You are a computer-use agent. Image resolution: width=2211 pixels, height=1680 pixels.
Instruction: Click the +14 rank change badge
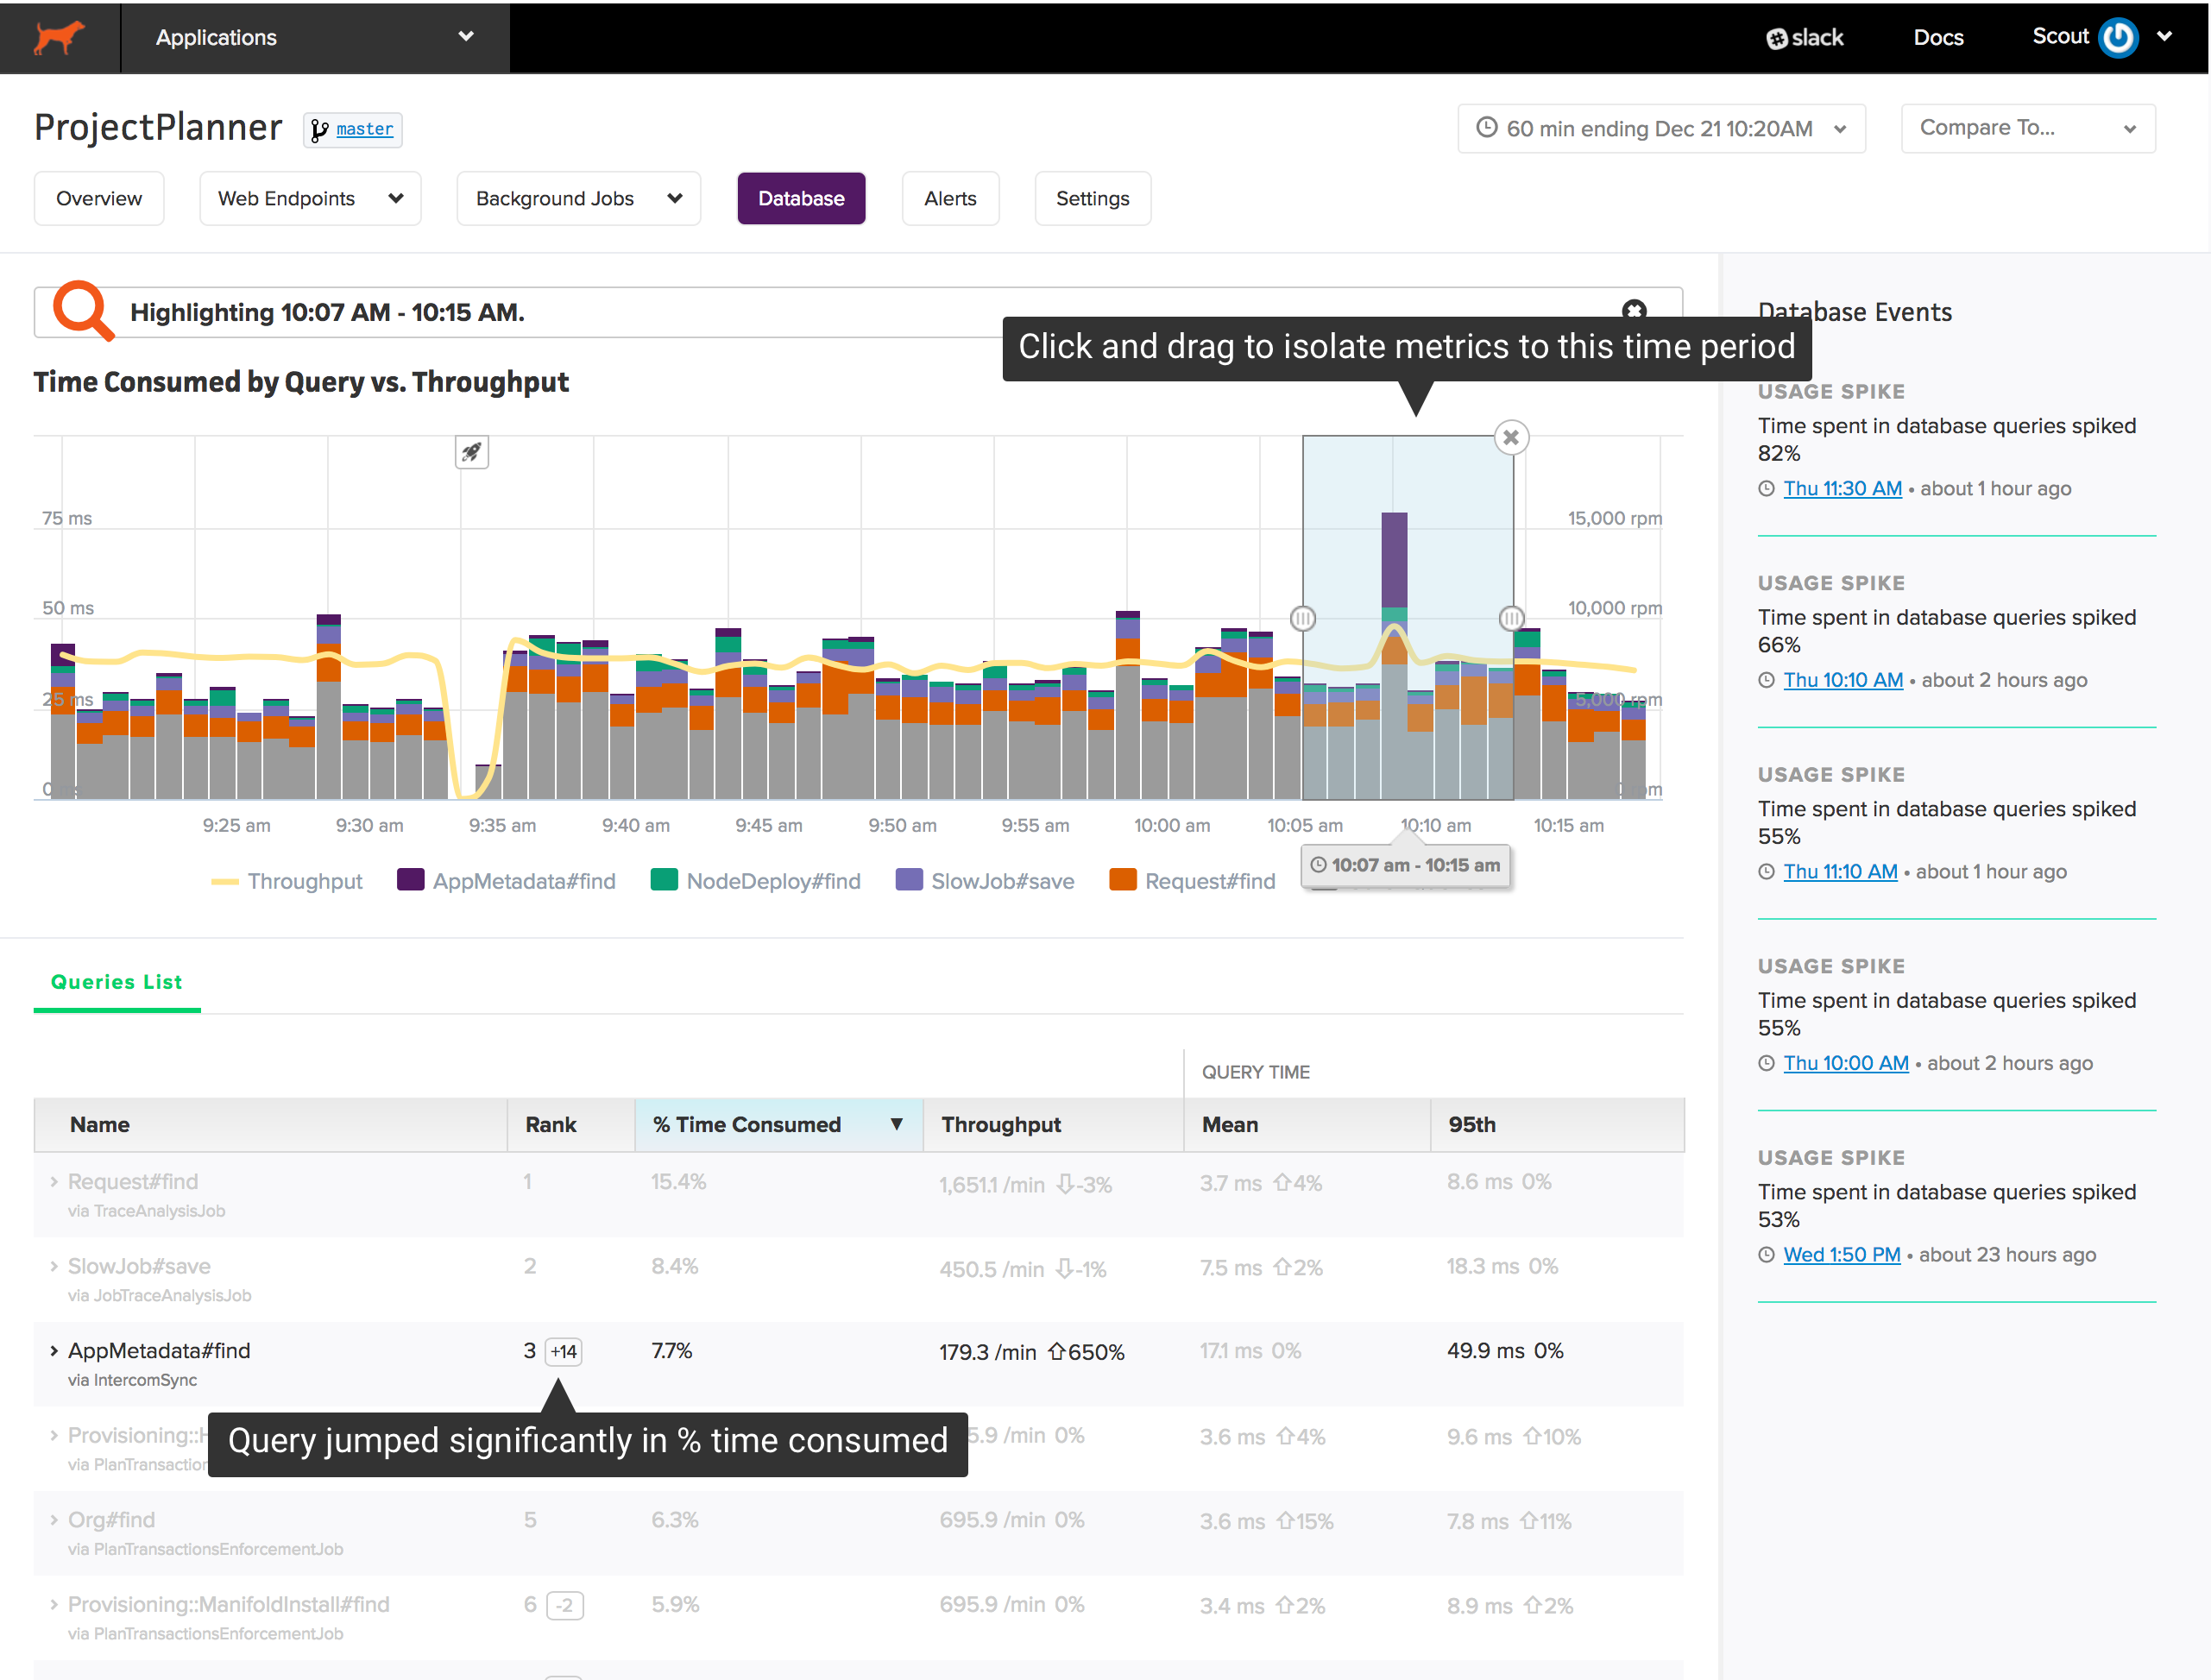[x=564, y=1352]
